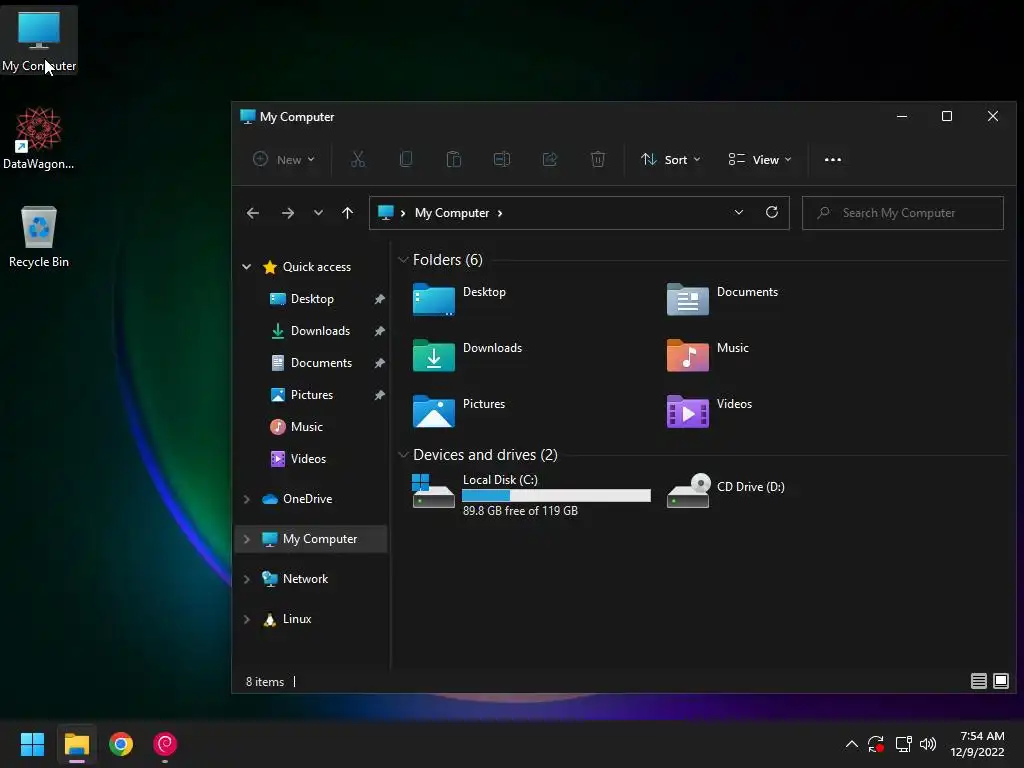Click the Share icon in toolbar

click(x=550, y=159)
